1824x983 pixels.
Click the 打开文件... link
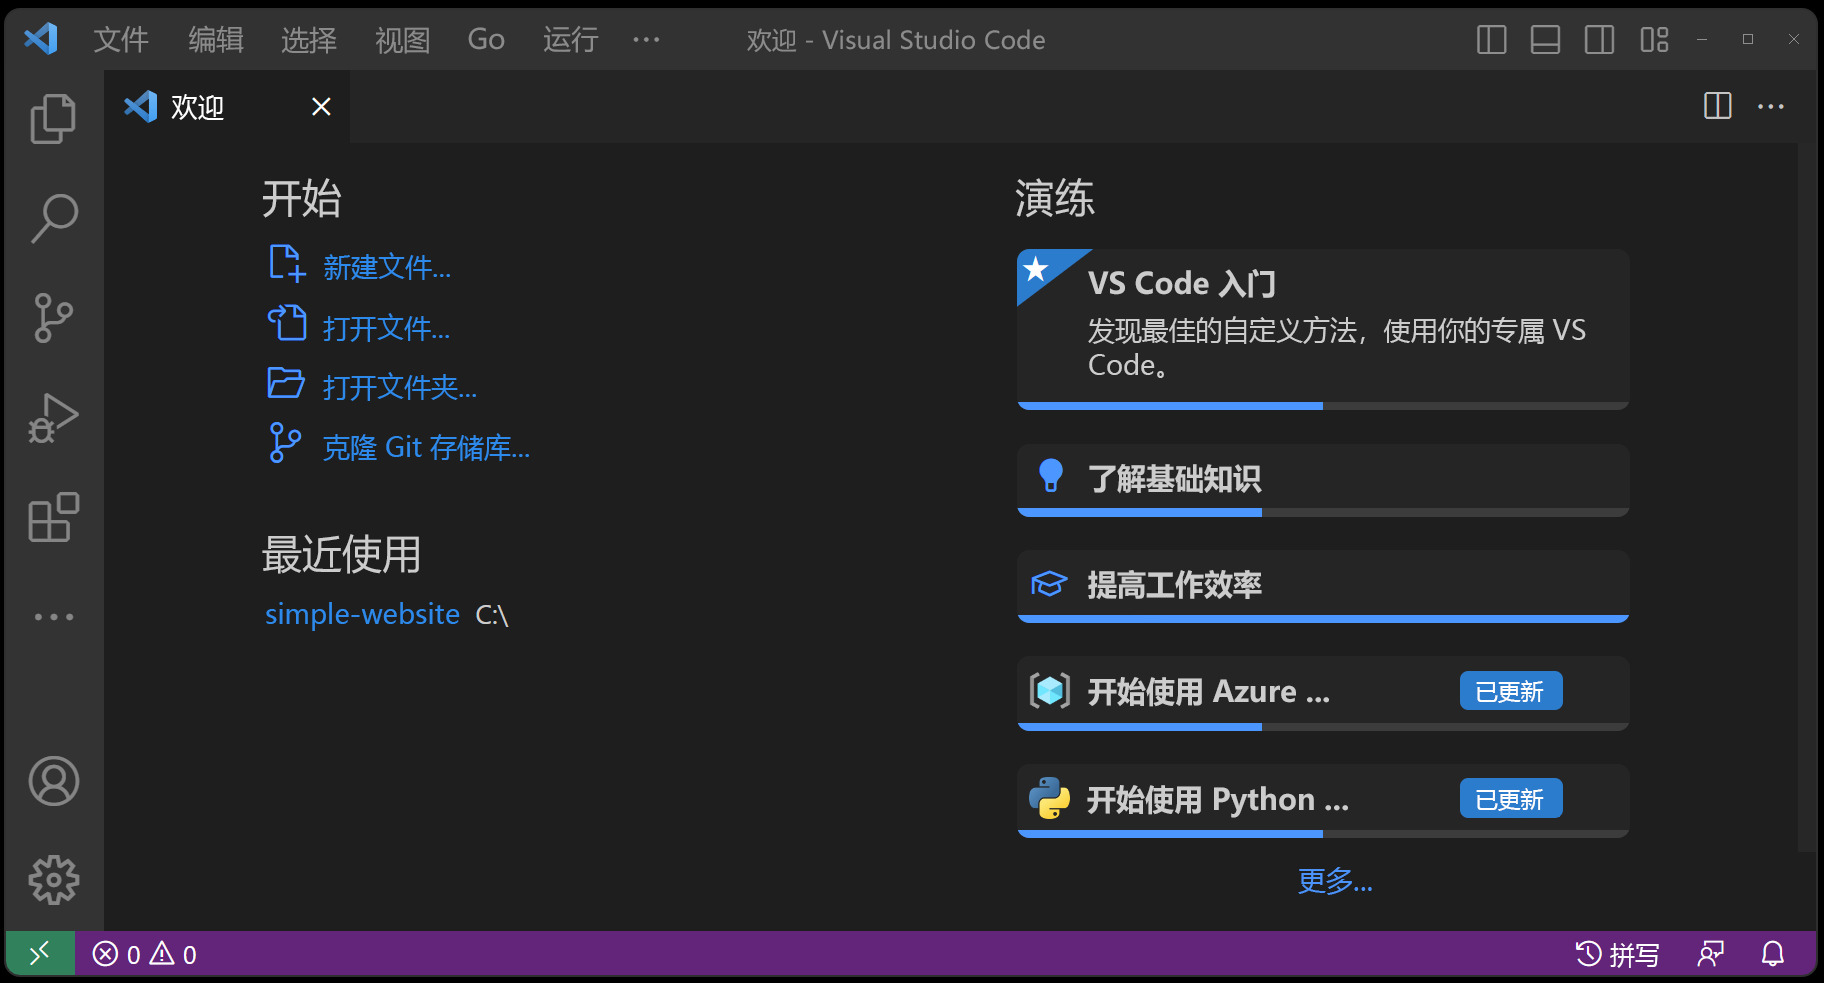coord(387,328)
